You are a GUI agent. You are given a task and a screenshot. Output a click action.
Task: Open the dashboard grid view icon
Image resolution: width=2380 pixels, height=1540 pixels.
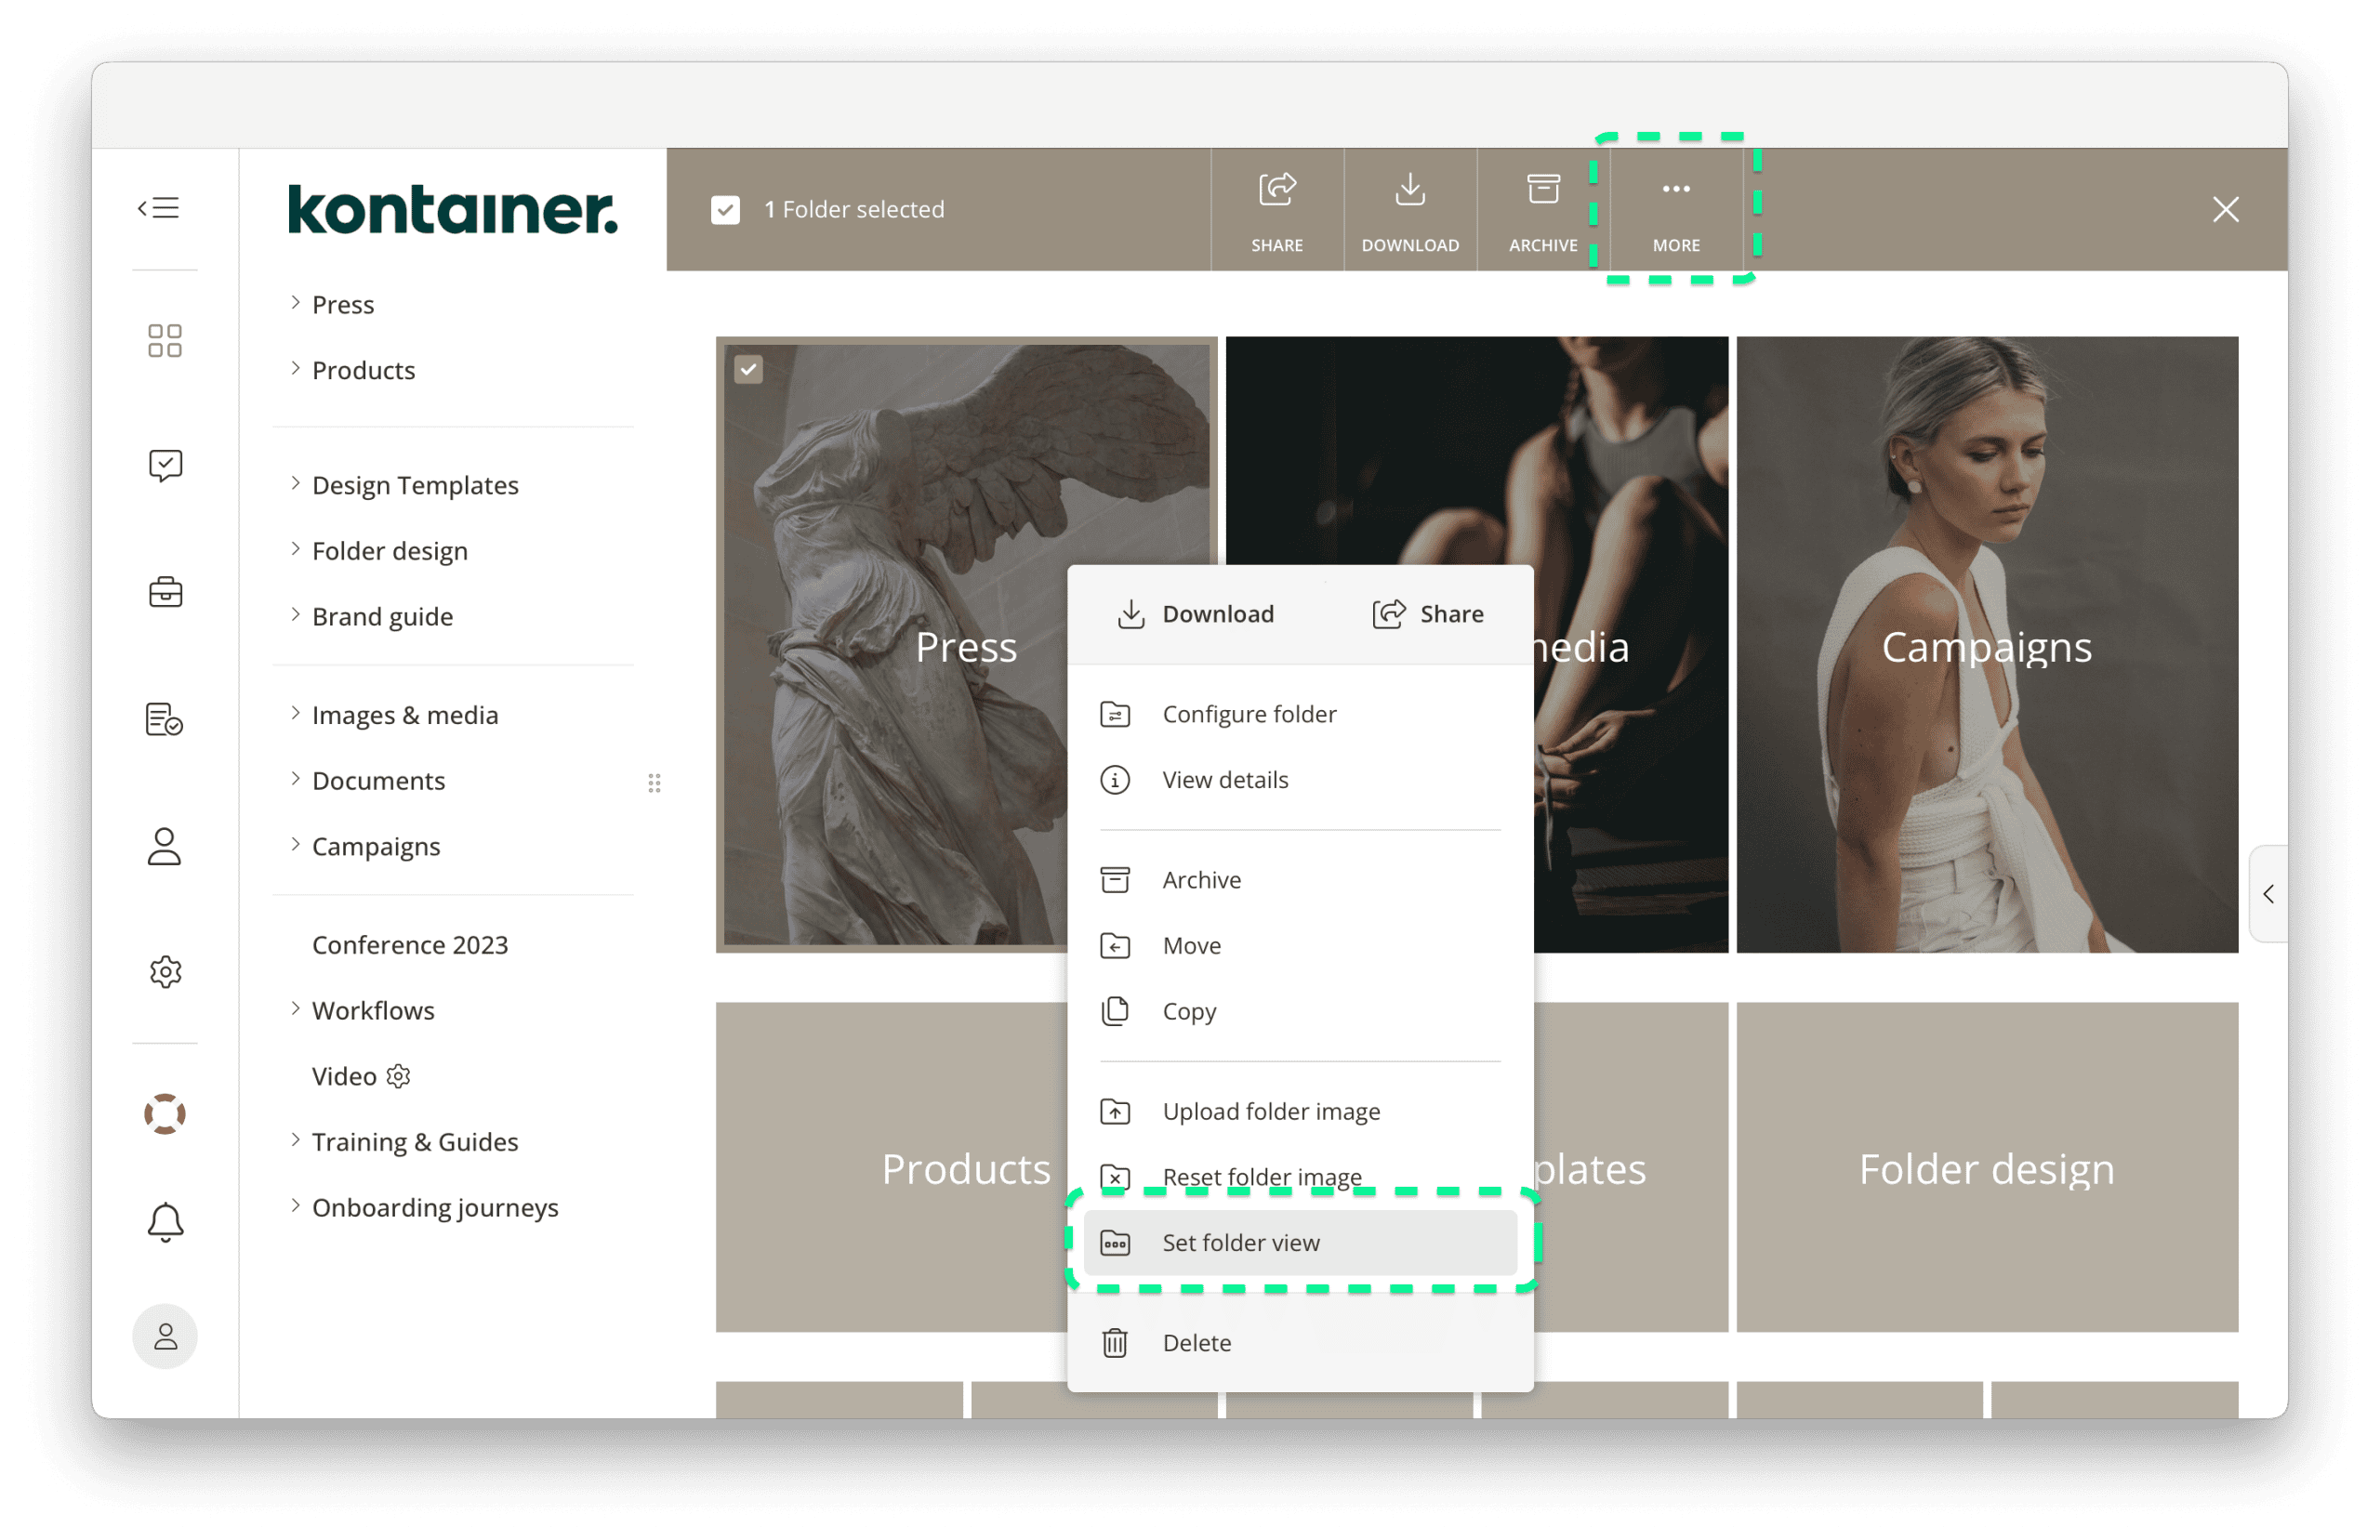pos(165,341)
